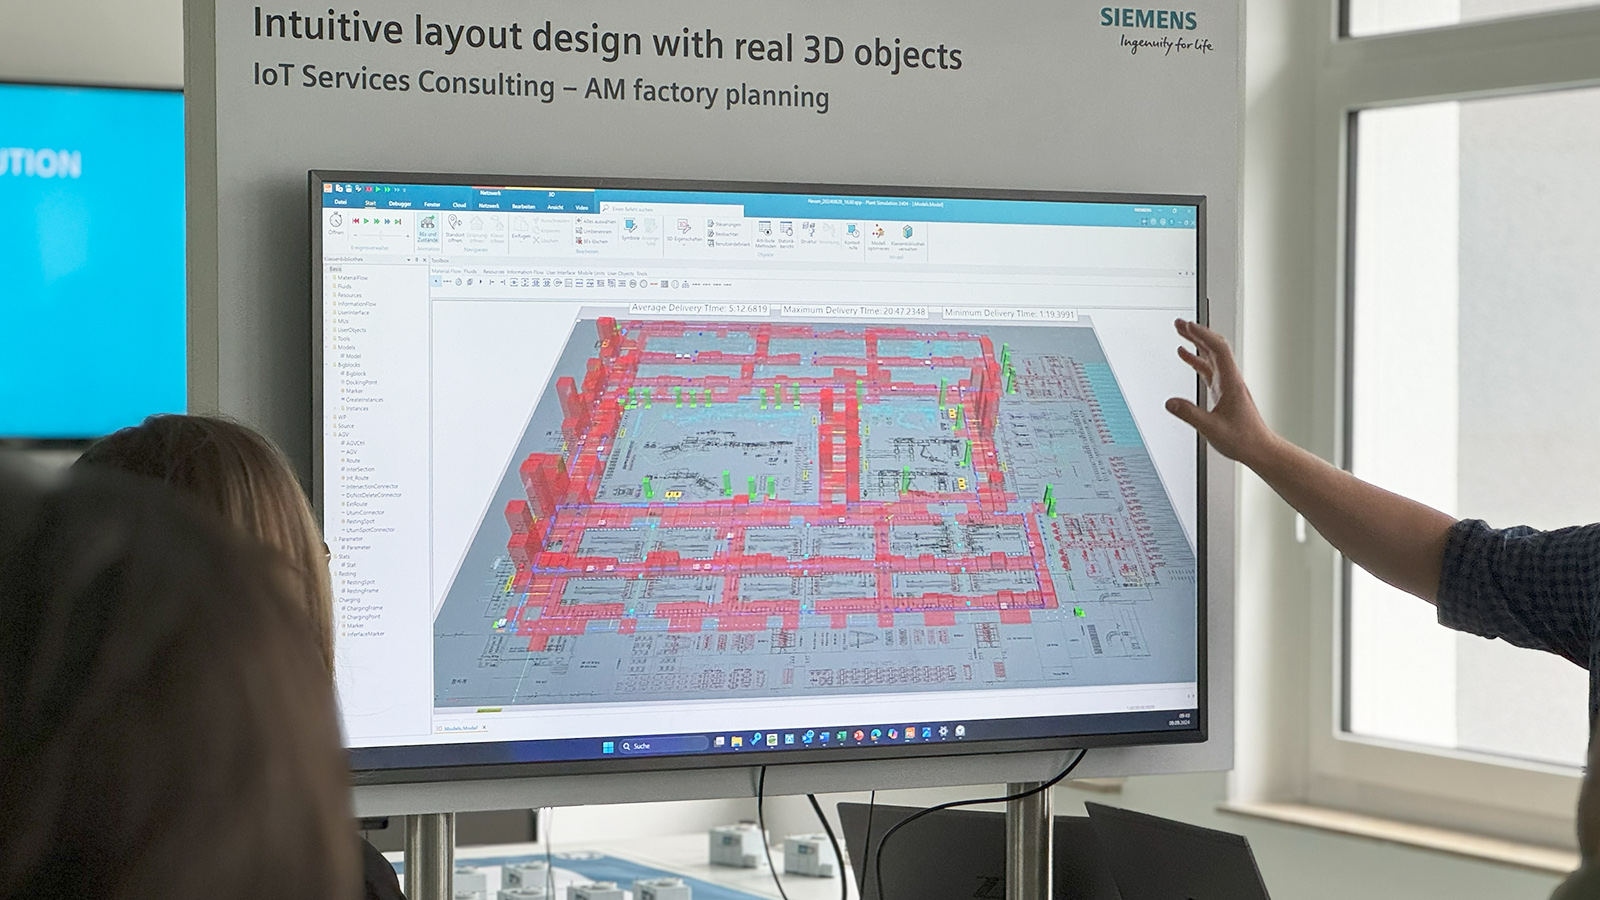Image resolution: width=1600 pixels, height=900 pixels.
Task: Open the Klassenbibliothek panel dropdown arrow
Action: tap(410, 260)
